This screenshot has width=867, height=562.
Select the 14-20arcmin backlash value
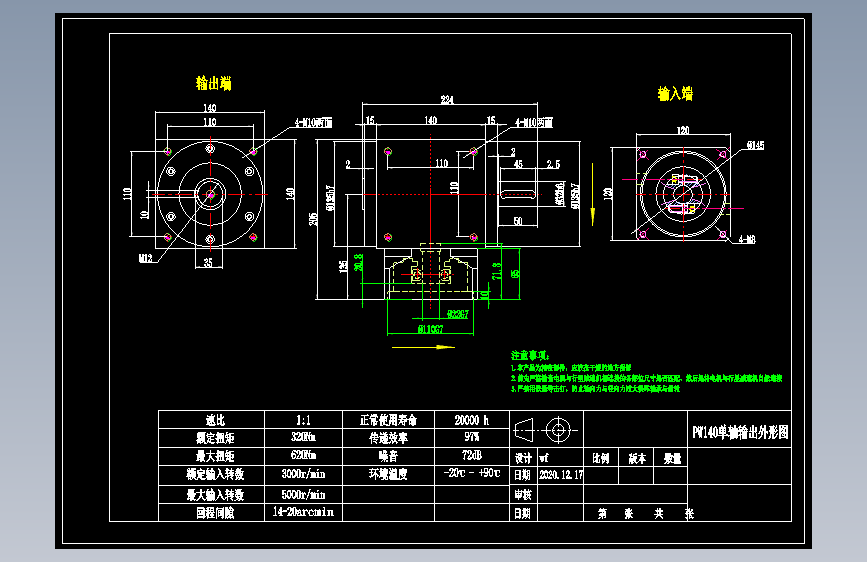click(303, 512)
